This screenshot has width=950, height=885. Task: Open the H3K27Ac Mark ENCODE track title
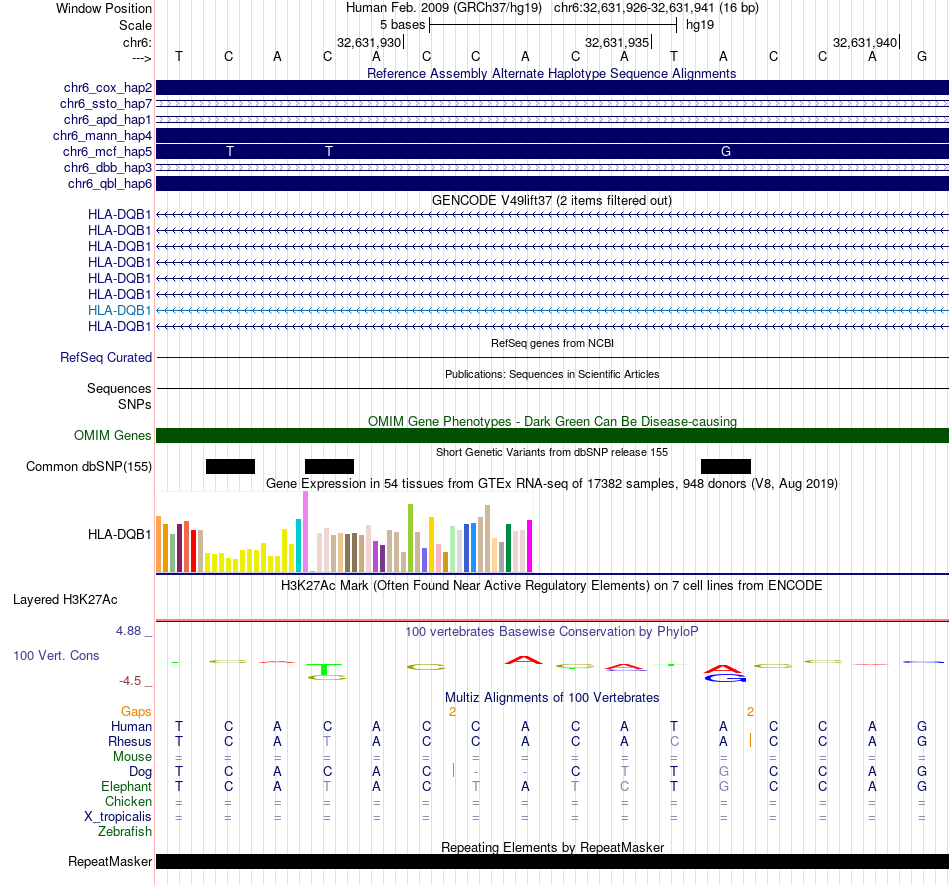click(551, 586)
